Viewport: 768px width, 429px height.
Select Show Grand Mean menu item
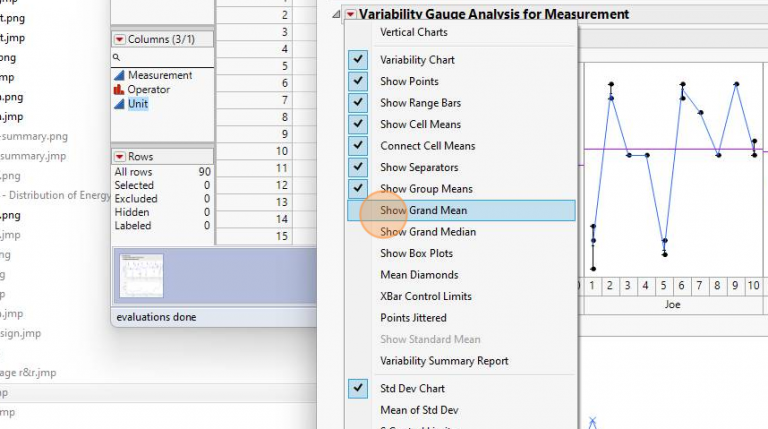423,210
